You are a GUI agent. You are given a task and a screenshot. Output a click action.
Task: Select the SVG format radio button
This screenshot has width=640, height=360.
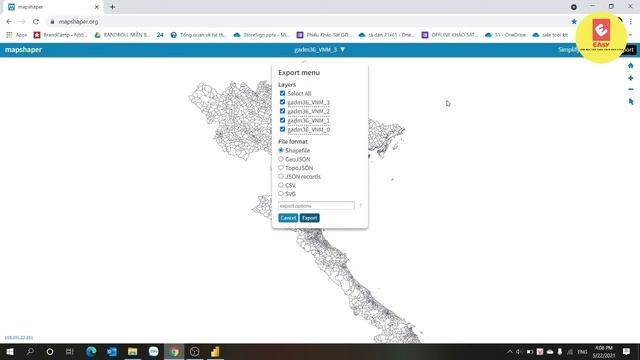pos(281,193)
